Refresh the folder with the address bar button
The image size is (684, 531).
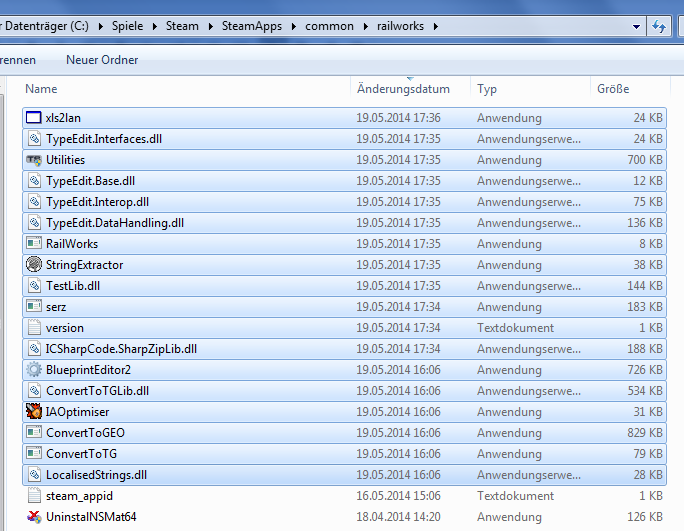658,26
